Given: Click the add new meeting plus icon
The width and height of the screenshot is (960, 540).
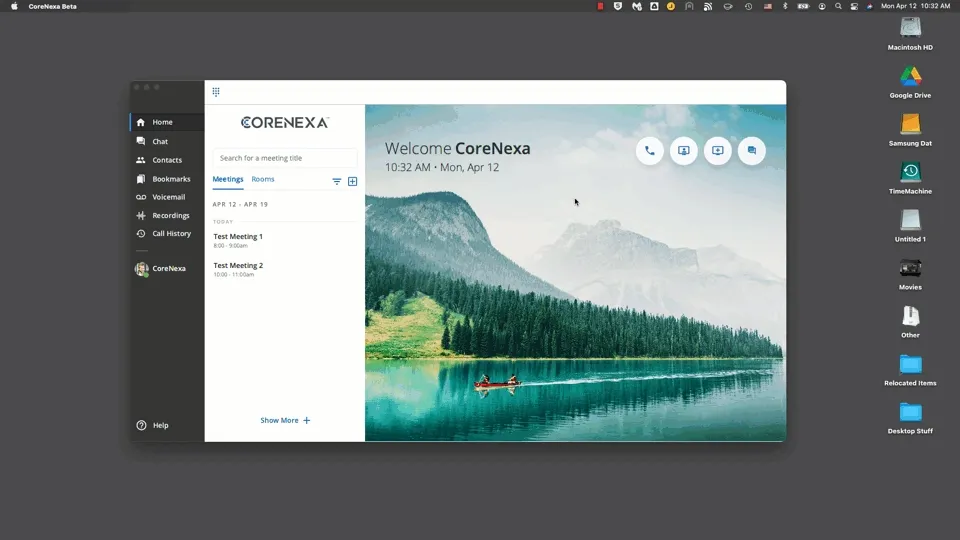Looking at the screenshot, I should 353,181.
